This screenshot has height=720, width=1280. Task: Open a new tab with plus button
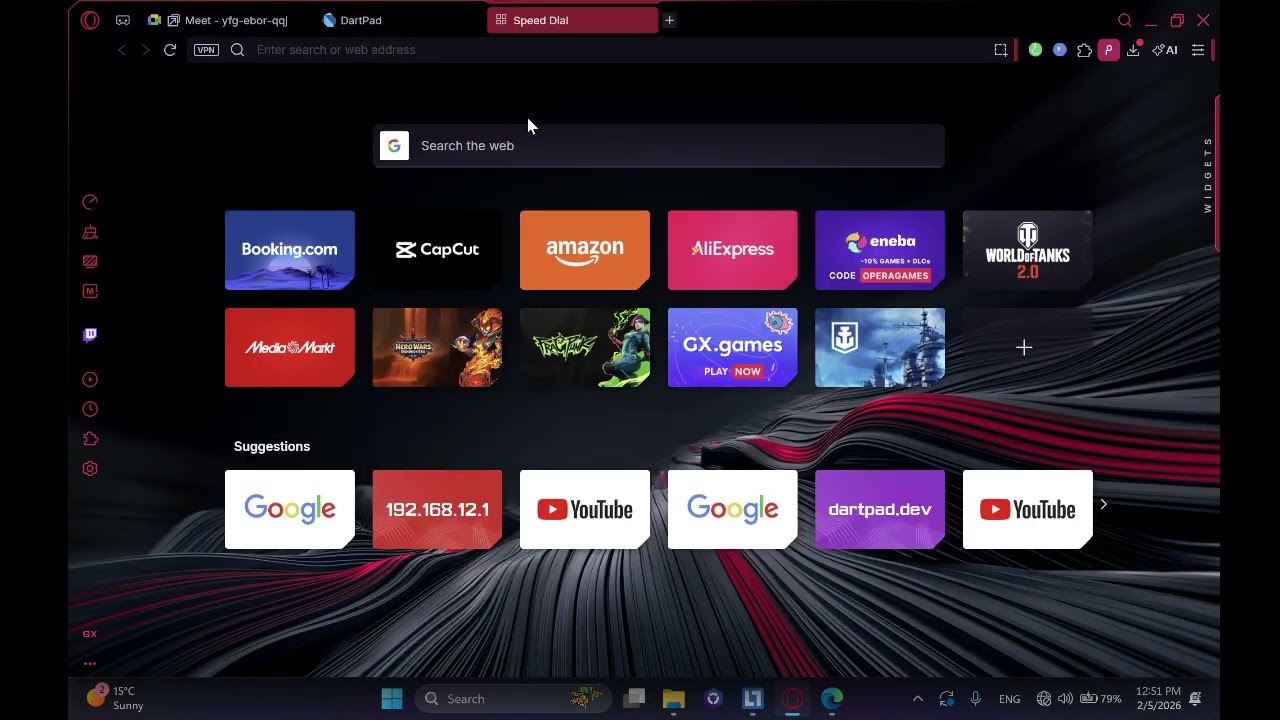pyautogui.click(x=669, y=20)
